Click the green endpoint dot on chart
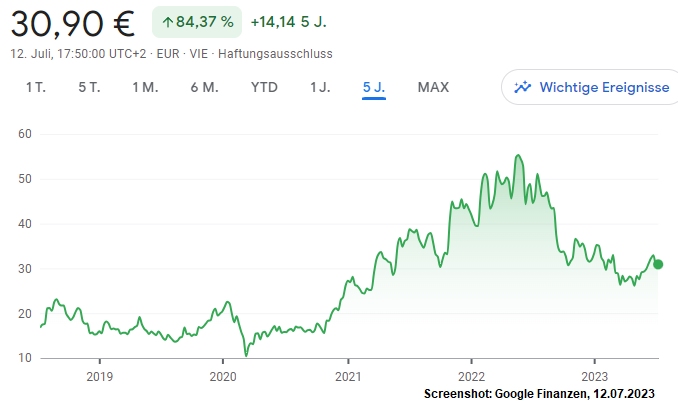Viewport: 678px width, 404px height. coord(658,264)
